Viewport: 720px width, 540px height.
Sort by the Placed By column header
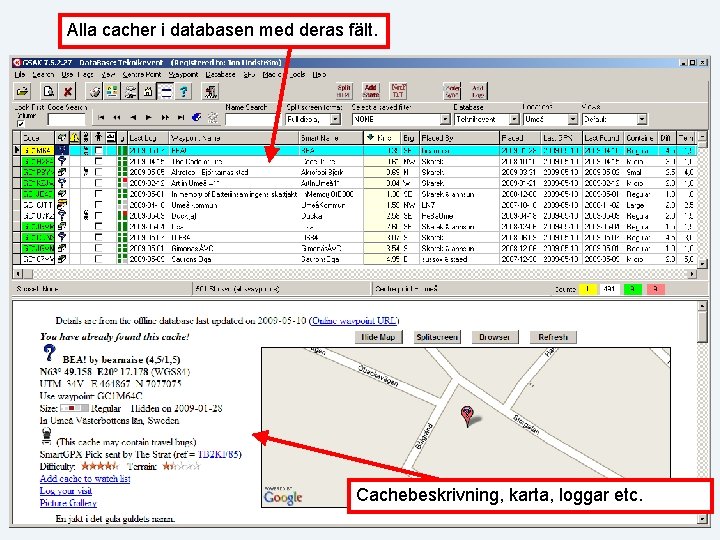(459, 137)
